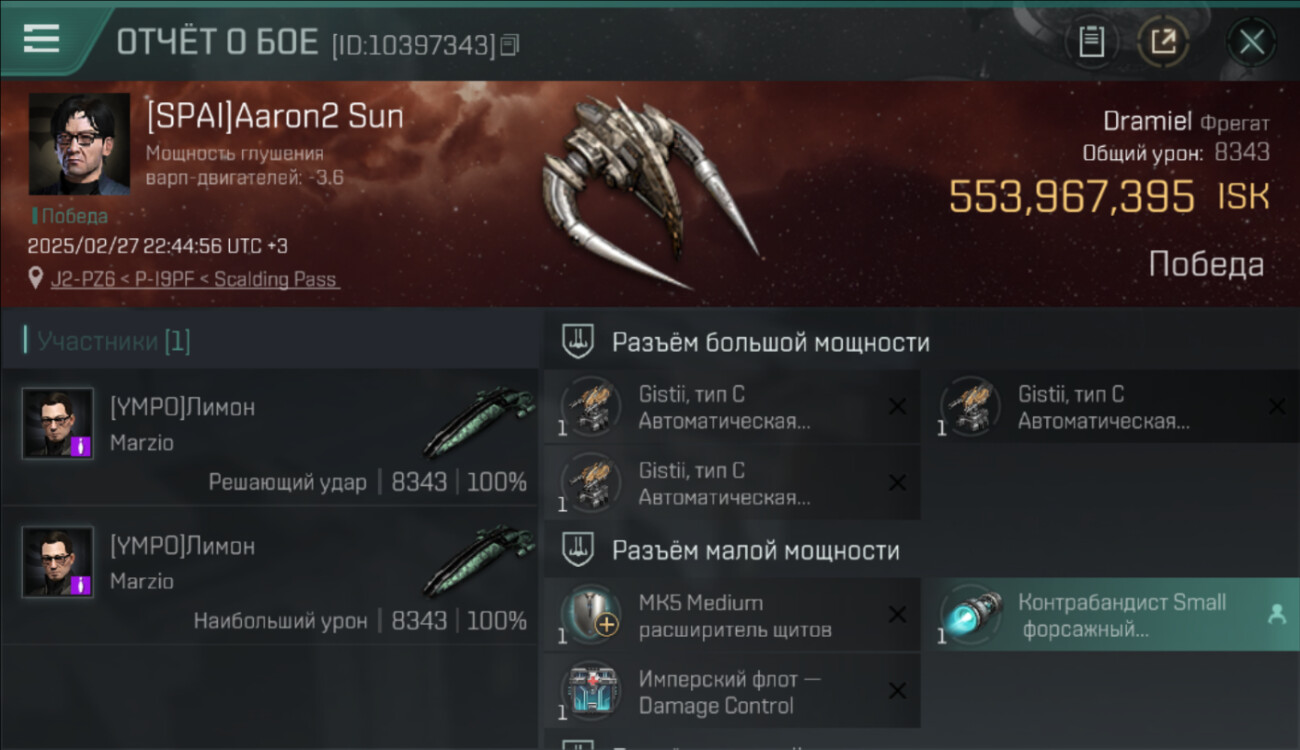Copy the battle report ID icon
The image size is (1300, 750).
[510, 45]
